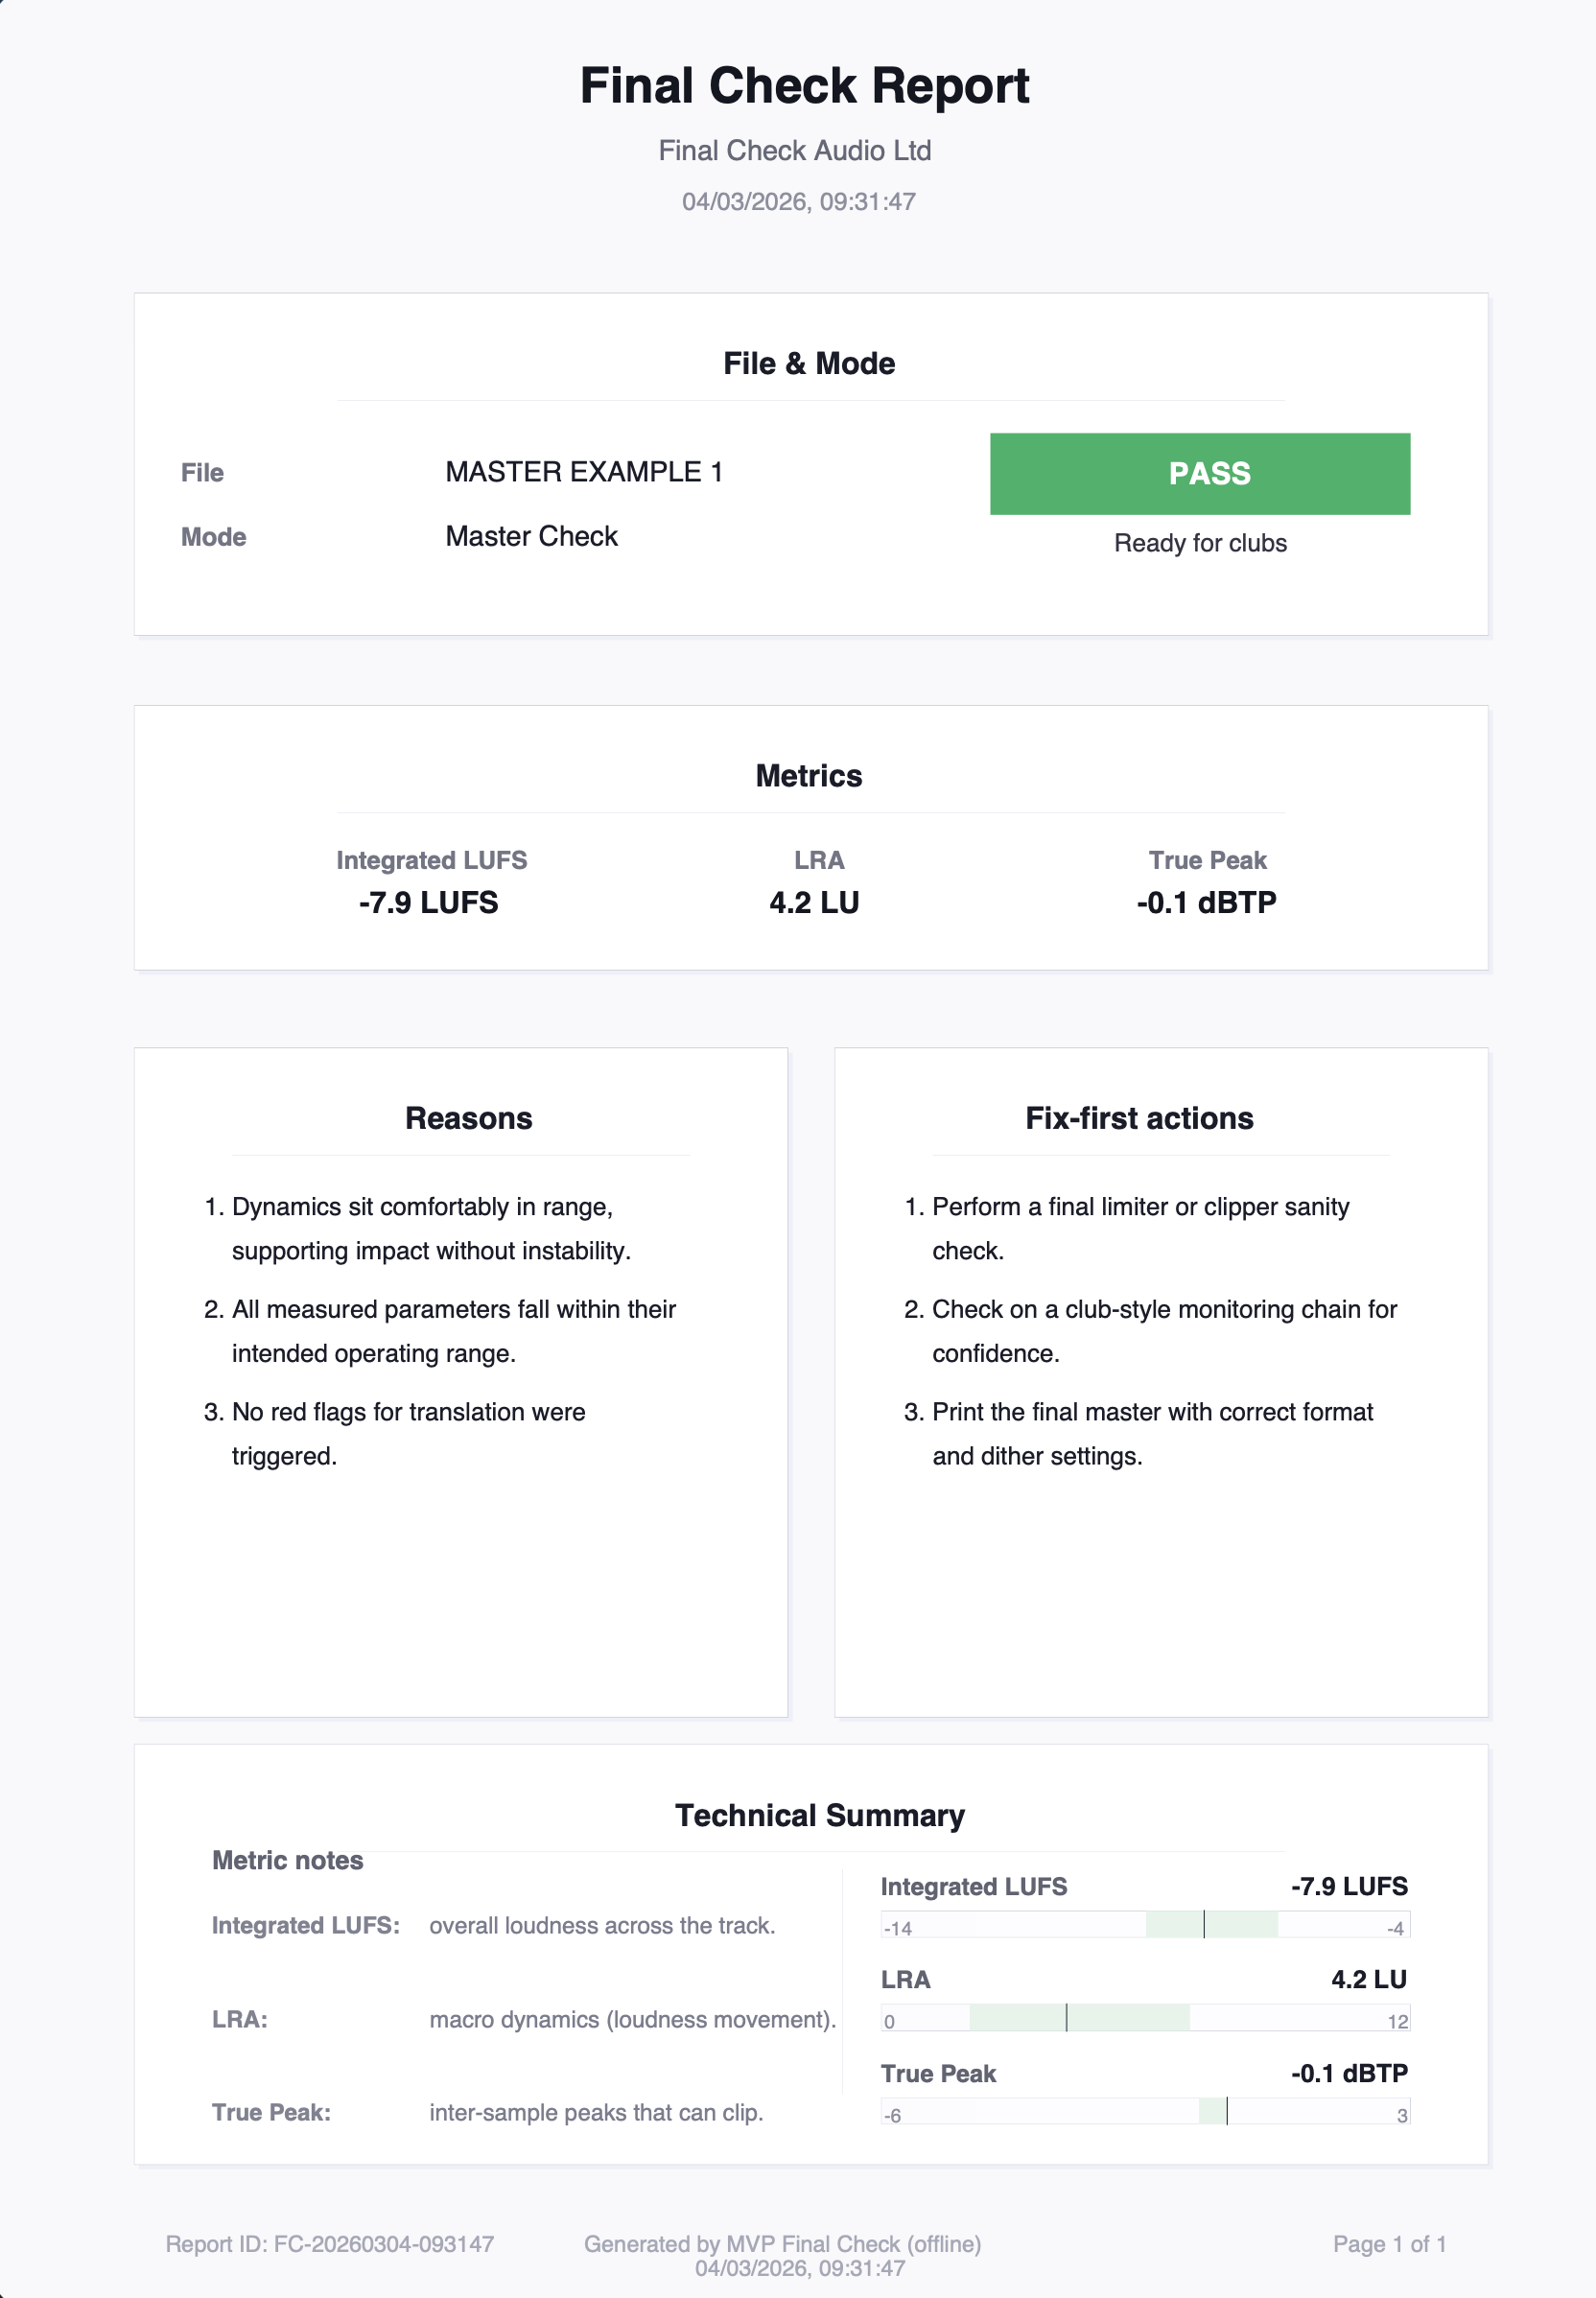Screen dimensions: 1596x2298
Task: Click the Metric notes label
Action: (287, 1860)
